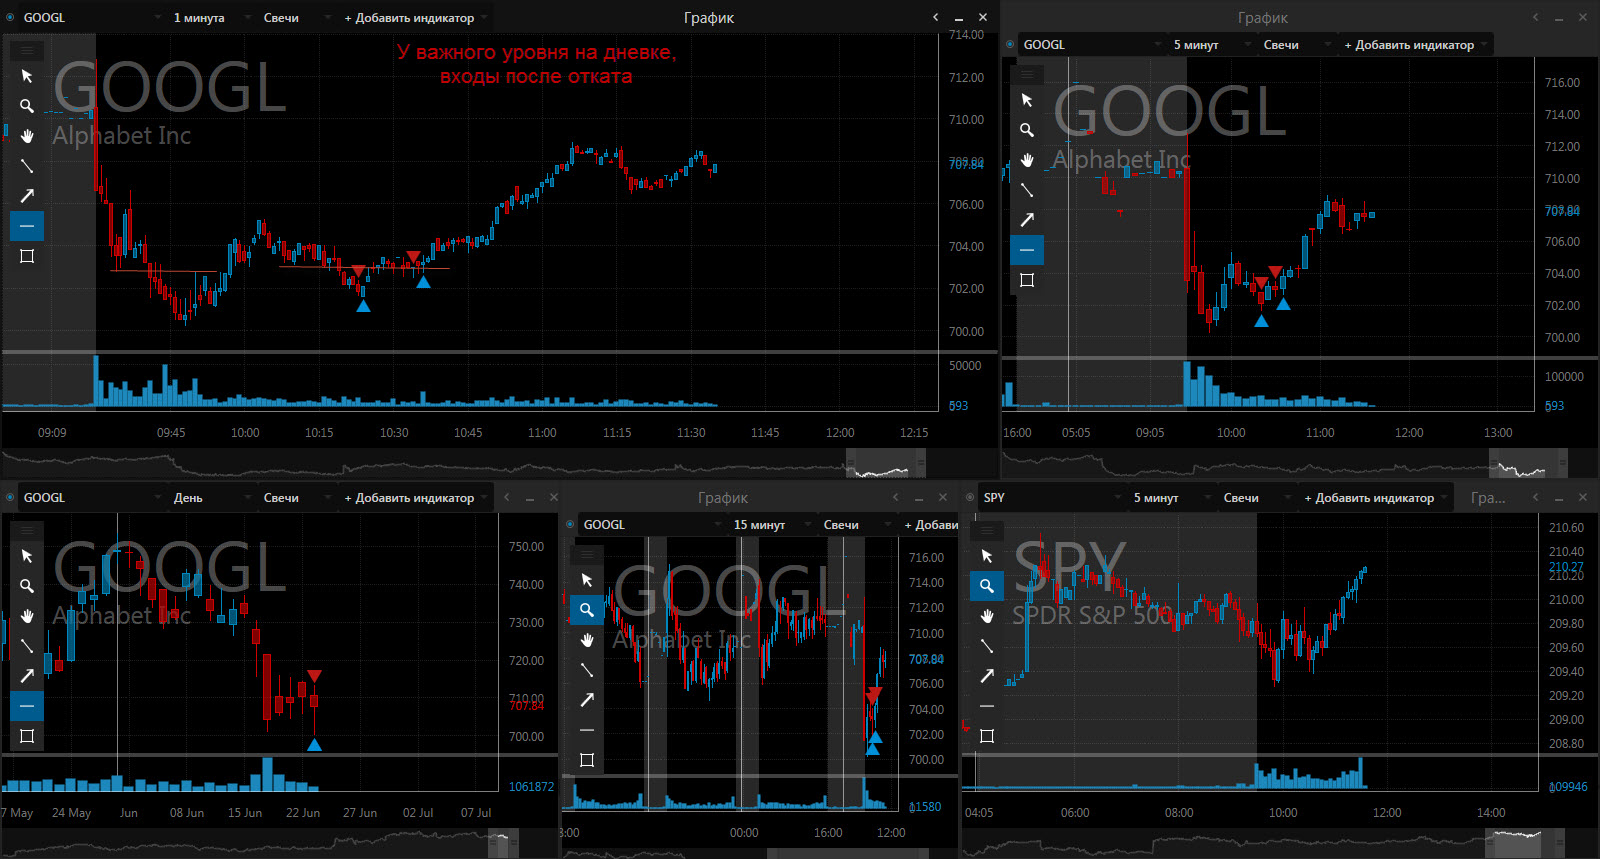Select the arrow tool in top-right GOOGL 5-minute chart
Image resolution: width=1600 pixels, height=859 pixels.
pos(1027,220)
